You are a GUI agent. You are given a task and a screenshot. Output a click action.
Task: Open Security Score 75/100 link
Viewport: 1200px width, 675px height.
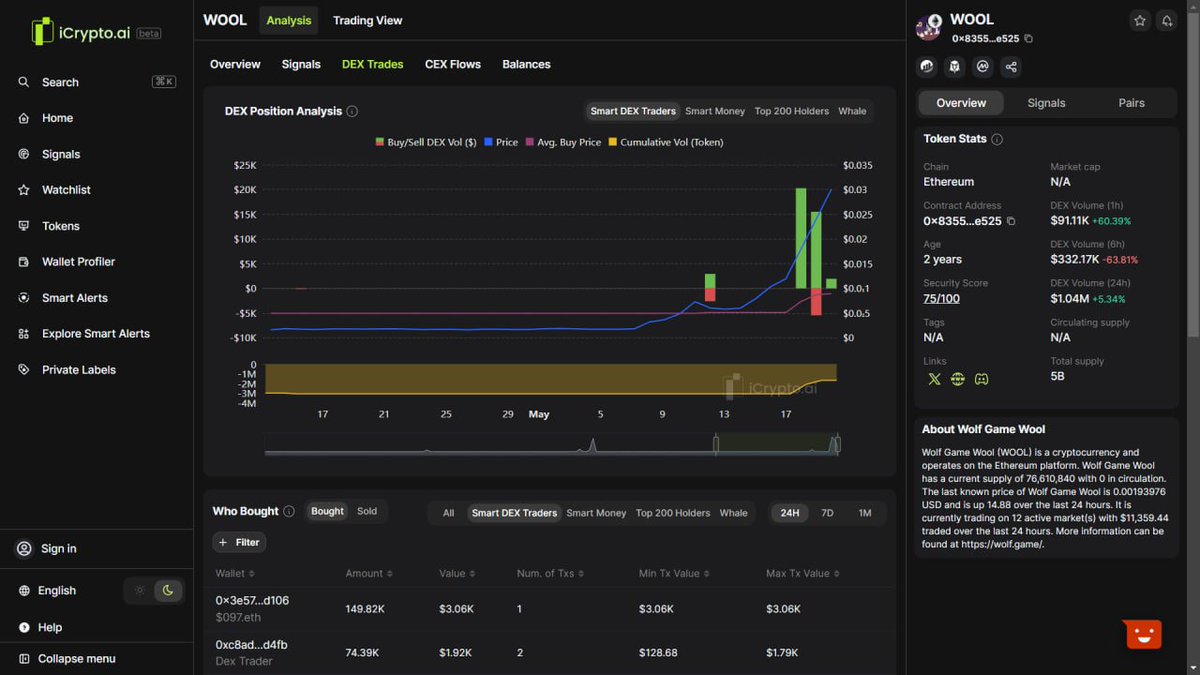tap(941, 298)
